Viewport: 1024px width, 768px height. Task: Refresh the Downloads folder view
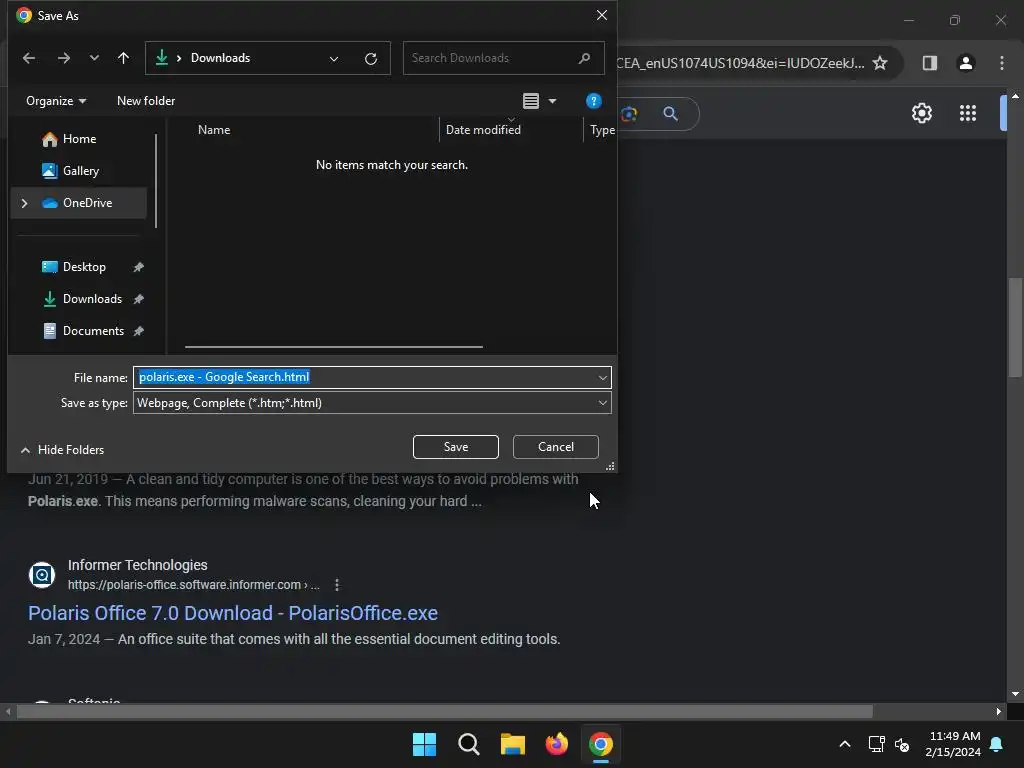371,59
